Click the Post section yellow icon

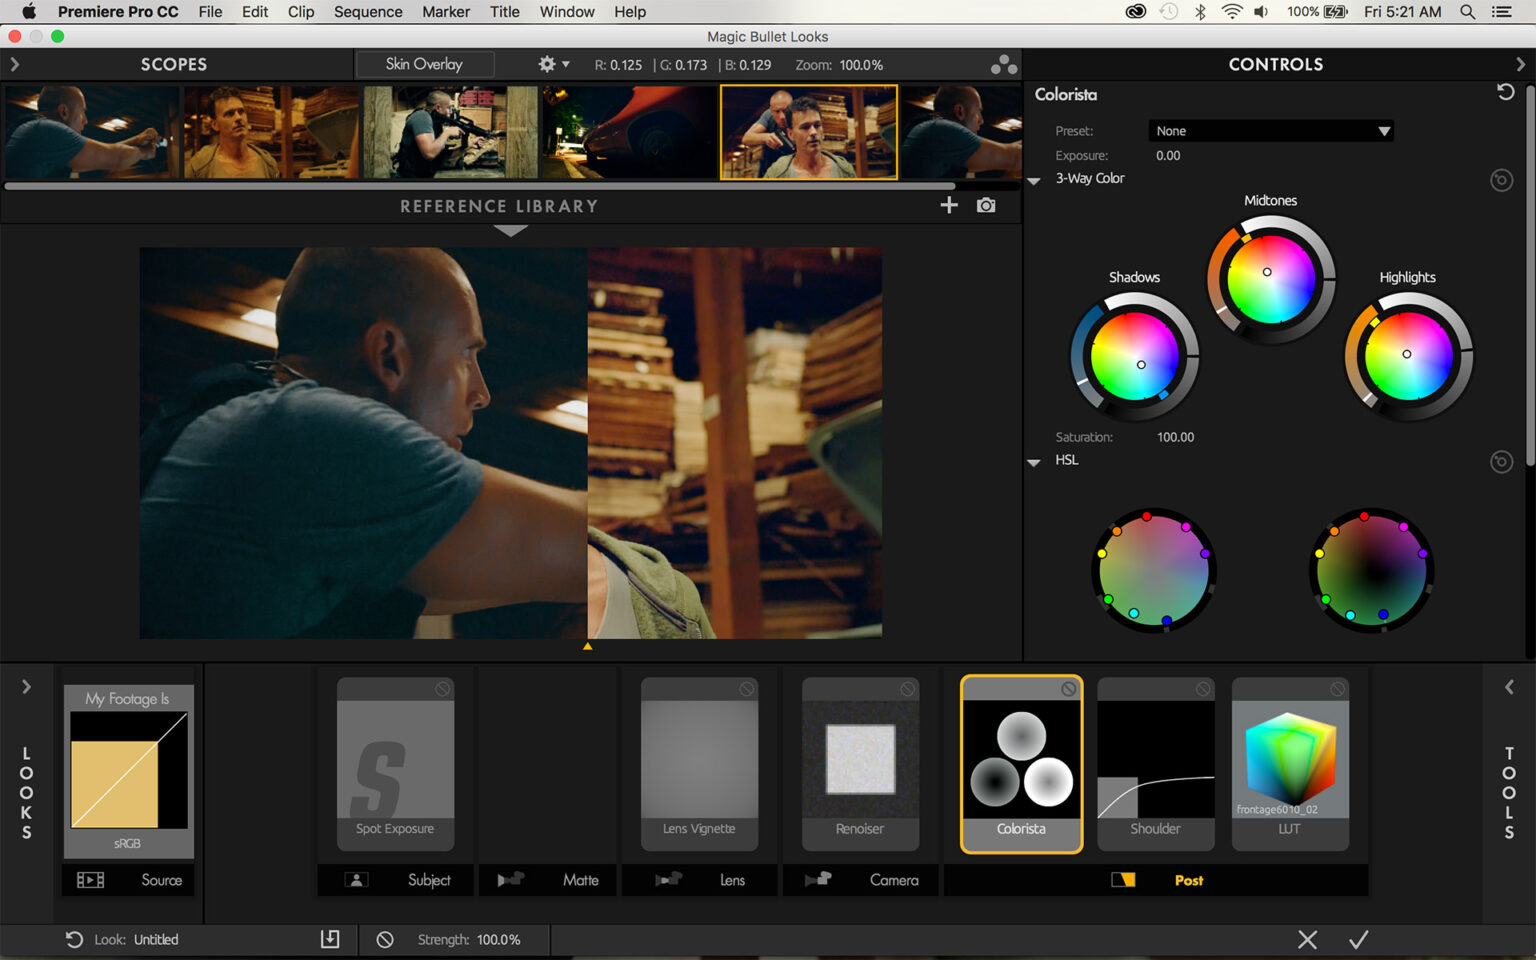point(1123,880)
